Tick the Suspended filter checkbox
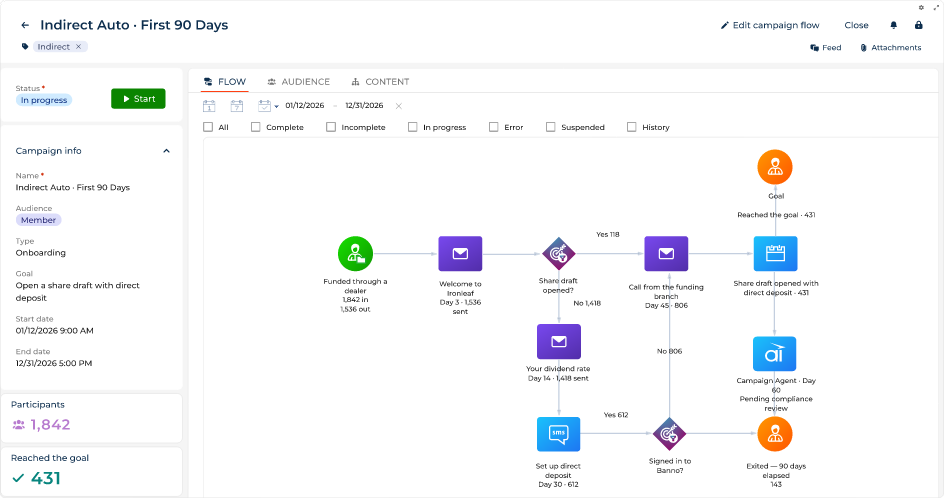Screen dimensions: 944x498 click(551, 127)
